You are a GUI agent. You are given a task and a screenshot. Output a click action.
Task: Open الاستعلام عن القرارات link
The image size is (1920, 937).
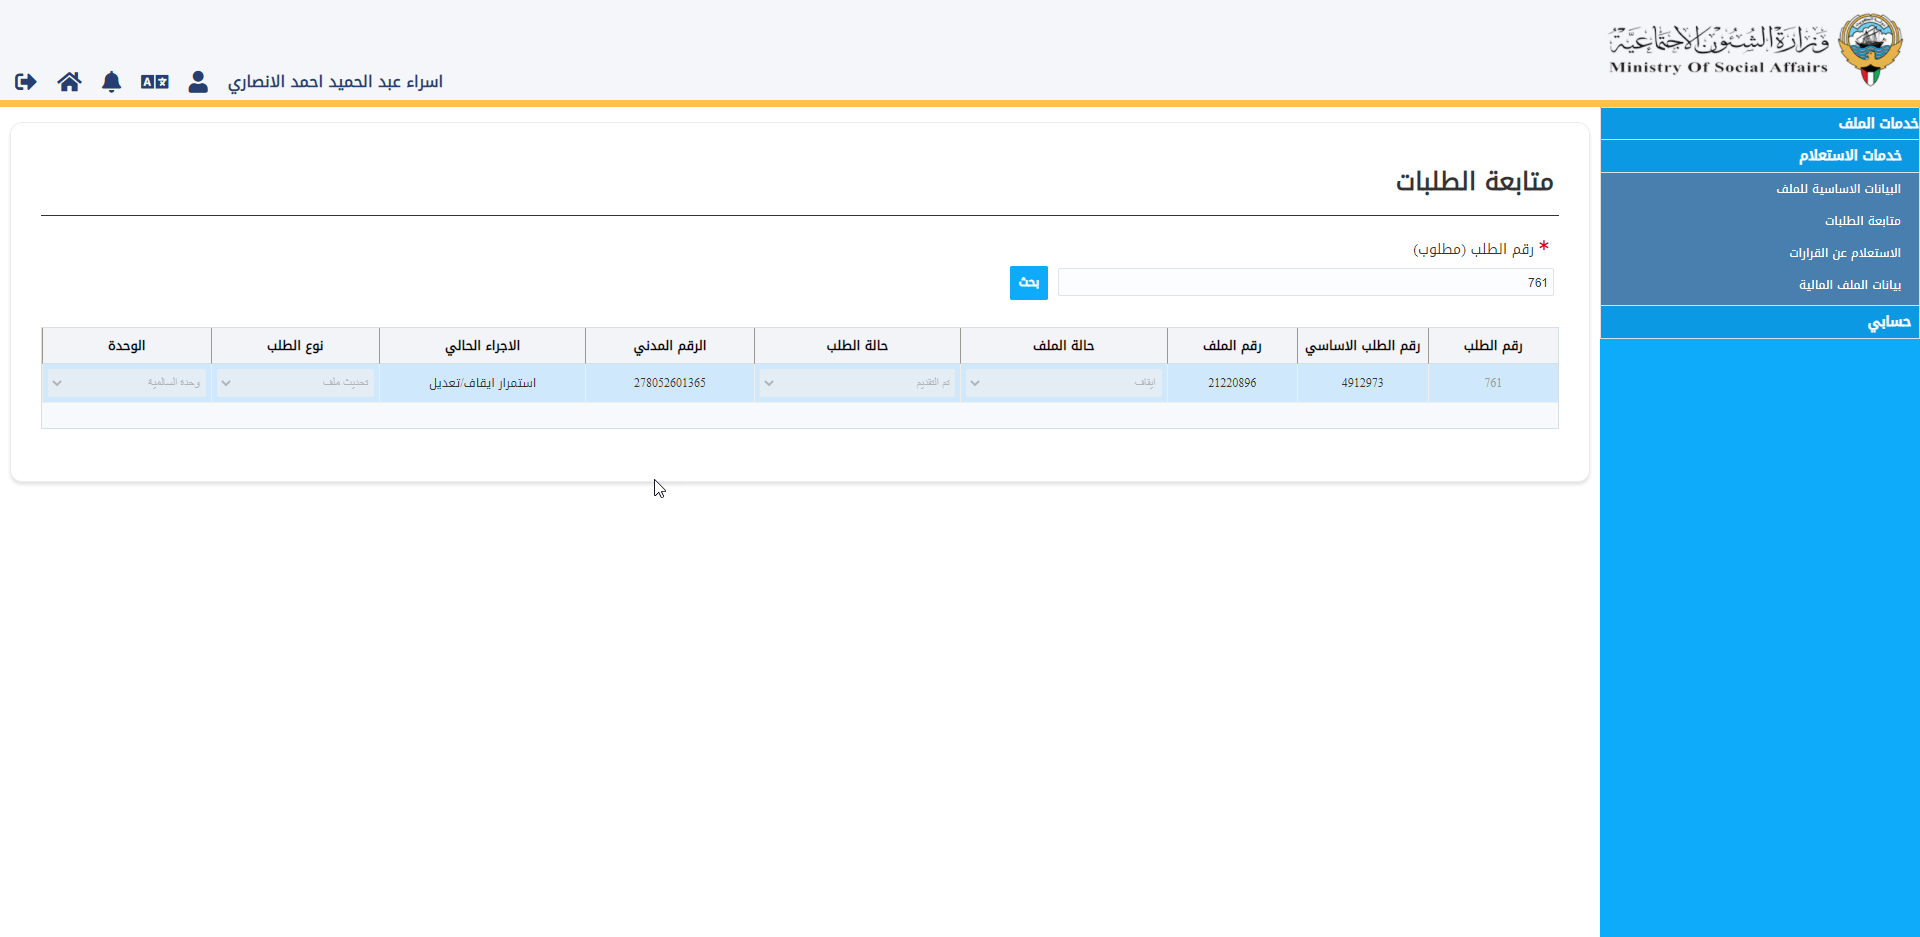(x=1844, y=253)
